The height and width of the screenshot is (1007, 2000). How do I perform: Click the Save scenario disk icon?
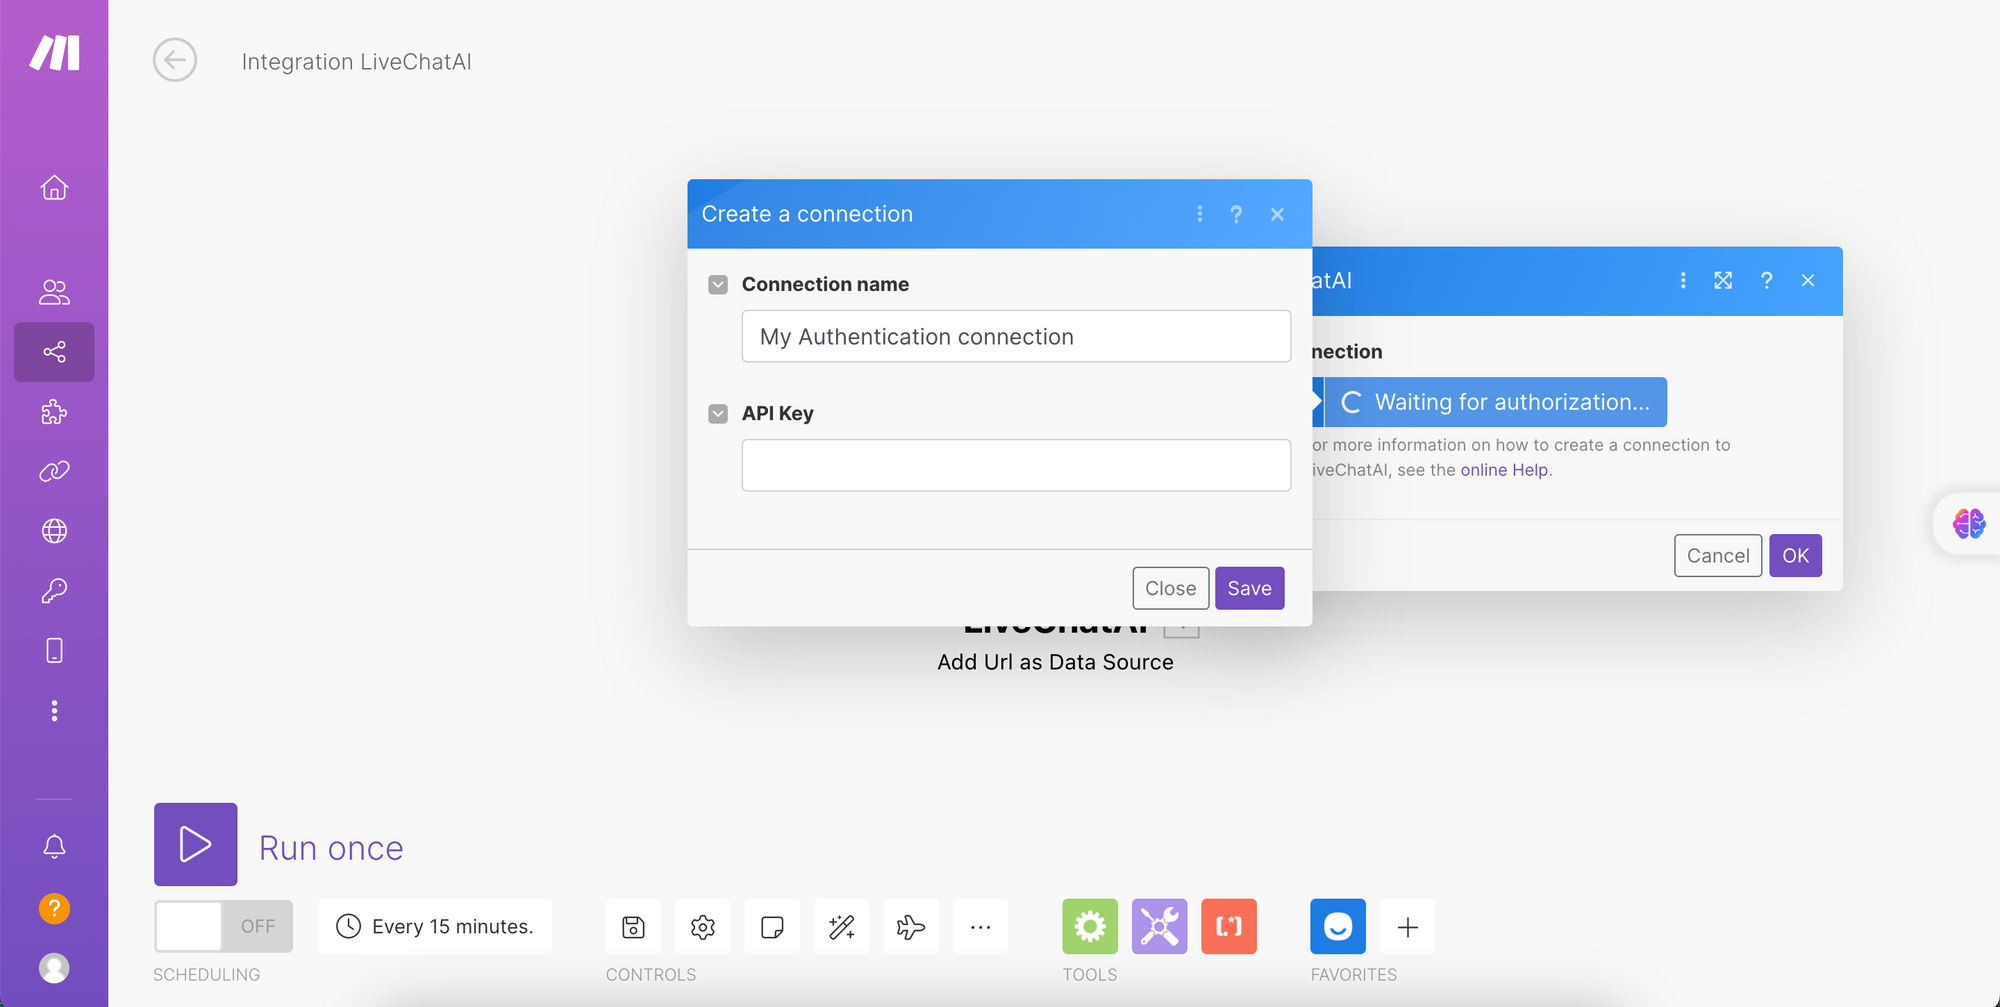(x=633, y=927)
